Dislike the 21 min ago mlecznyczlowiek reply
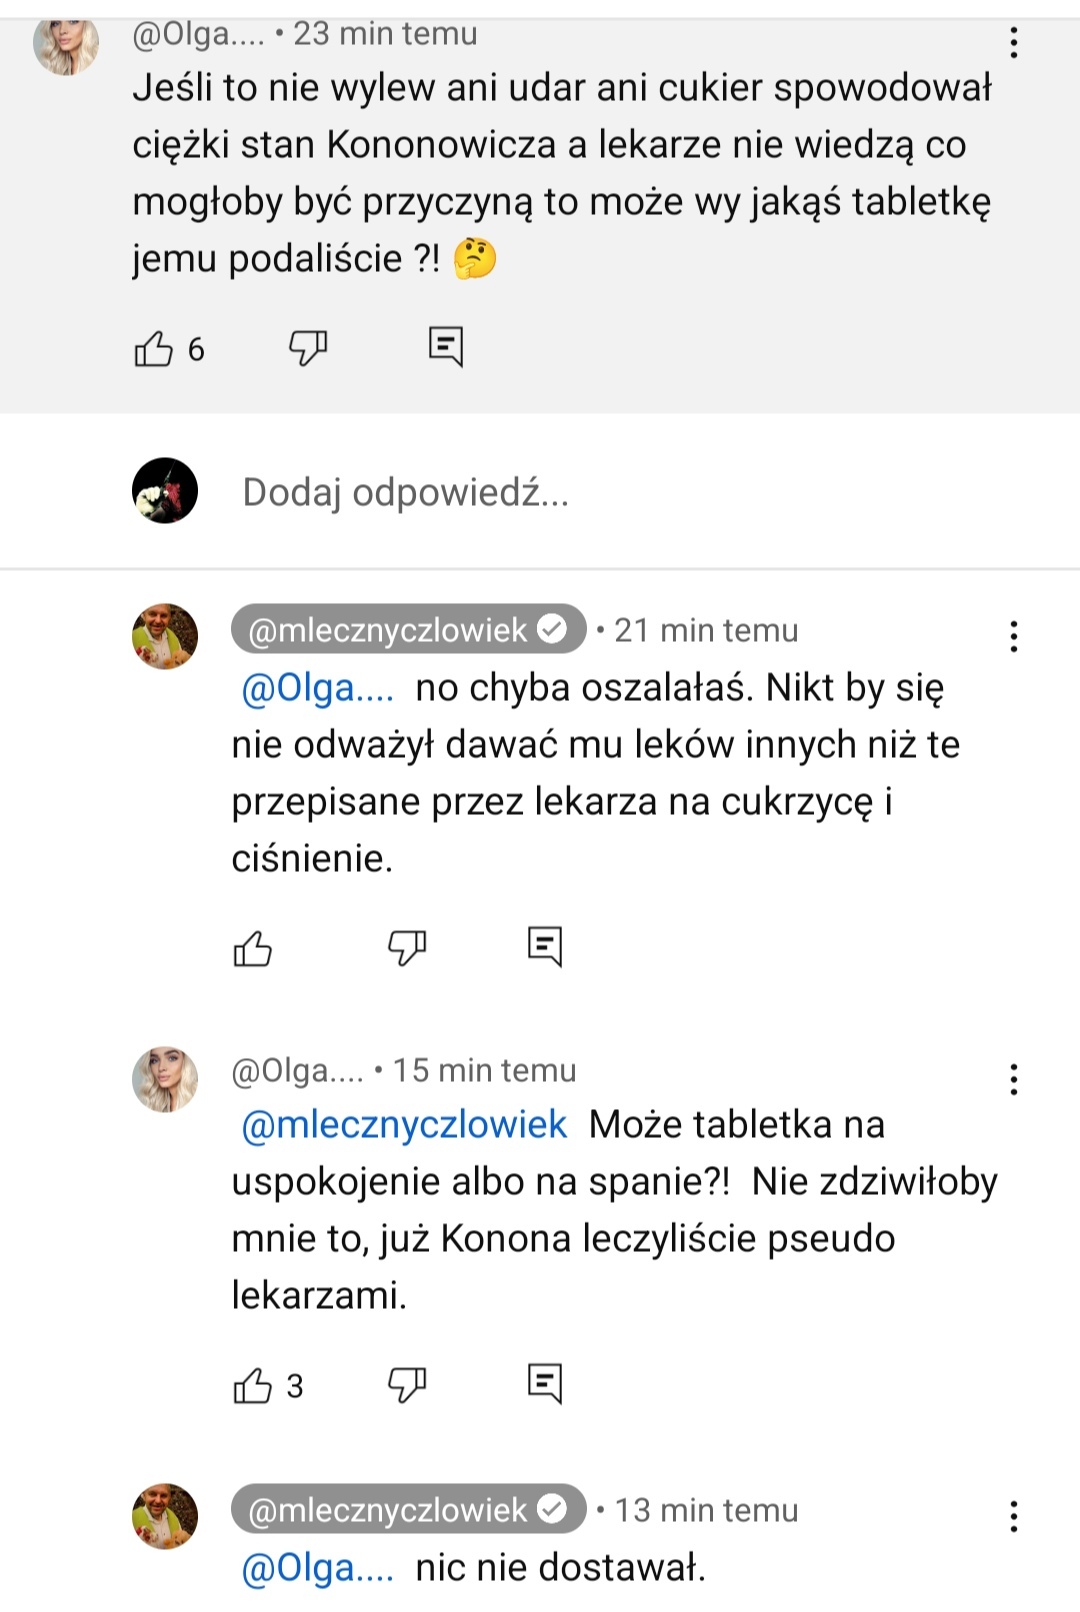1080x1612 pixels. point(406,946)
